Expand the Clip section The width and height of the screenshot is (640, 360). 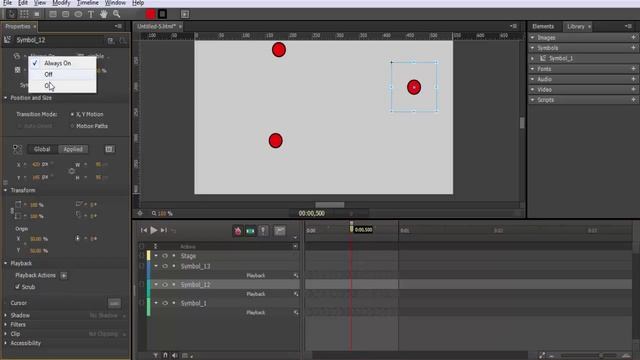coord(6,334)
